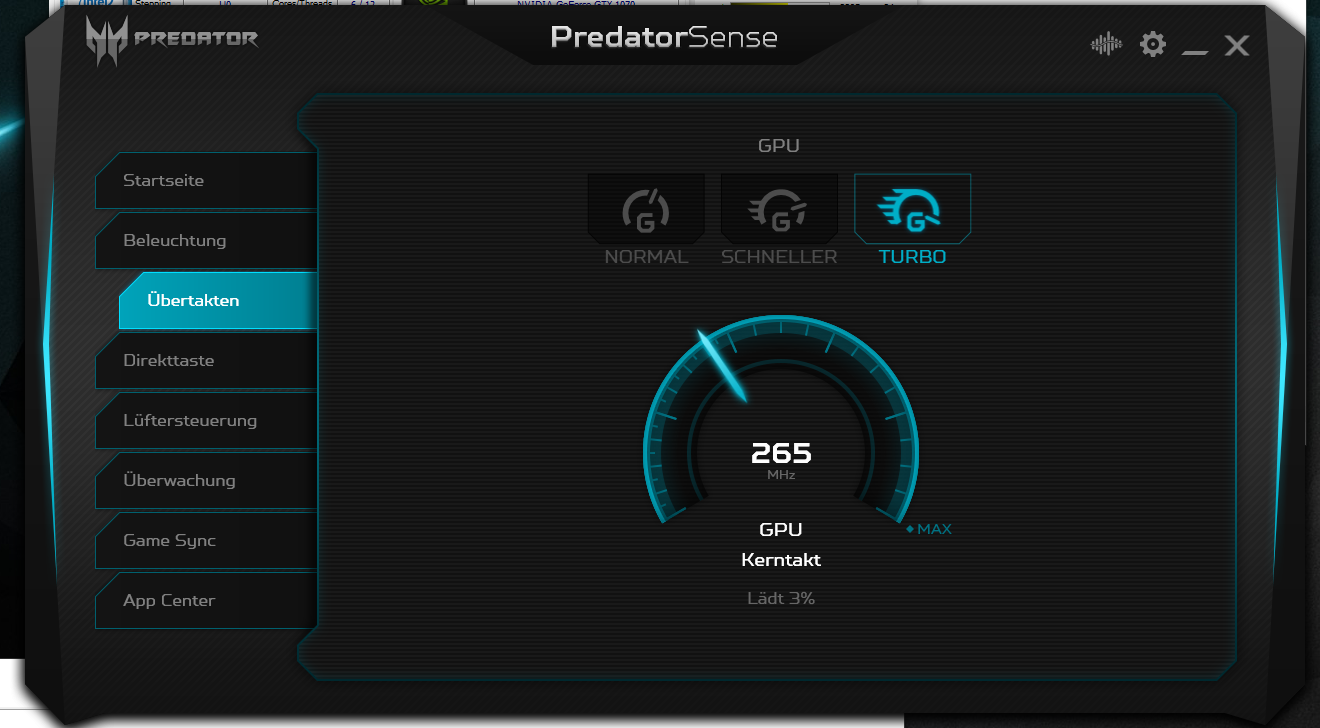Image resolution: width=1320 pixels, height=728 pixels.
Task: Switch to the Direkttaste tab
Action: (x=206, y=361)
